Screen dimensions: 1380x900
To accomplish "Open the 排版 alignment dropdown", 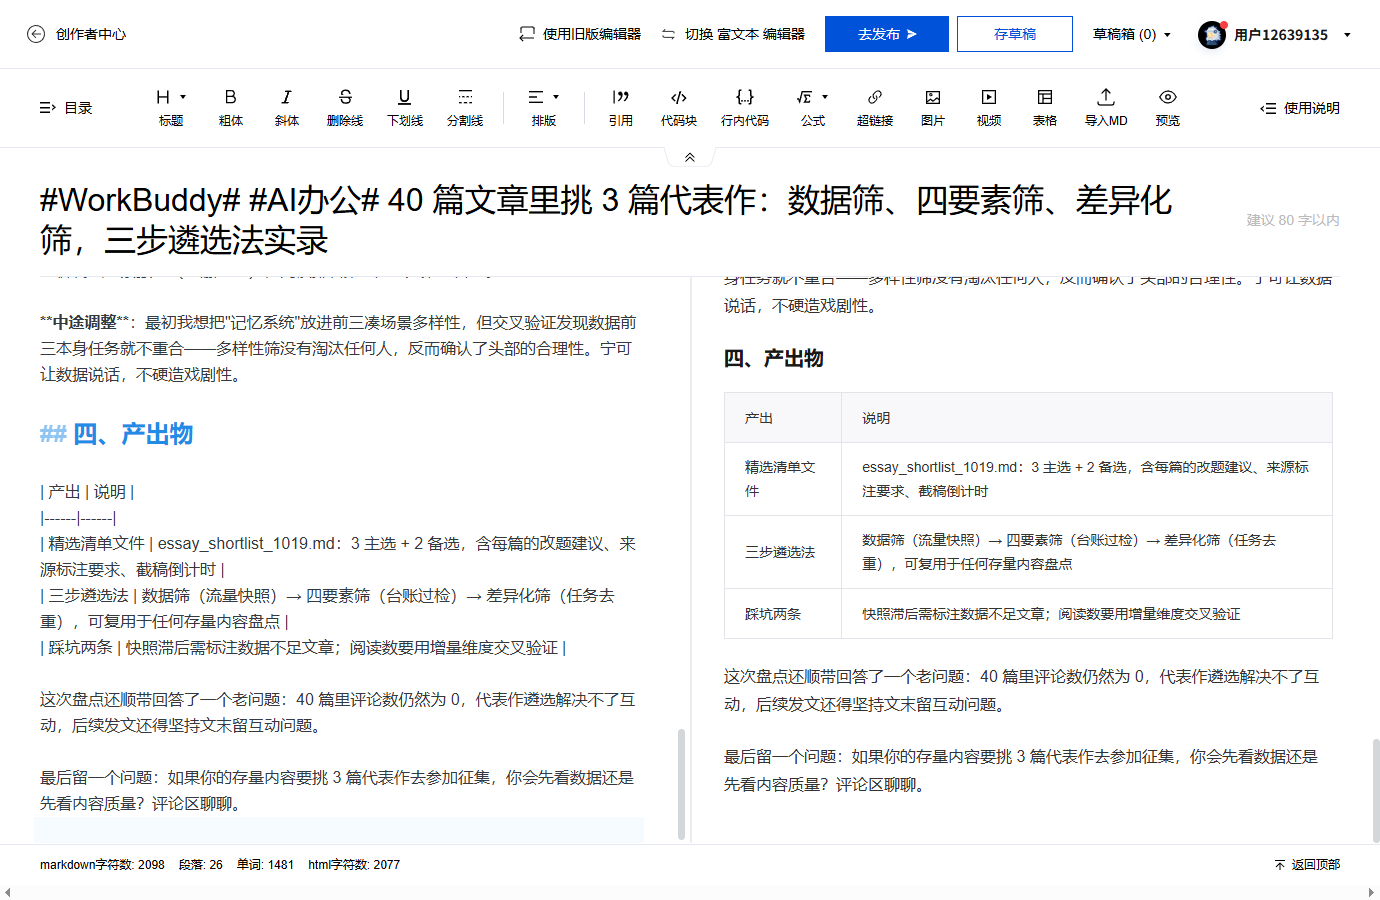I will coord(544,107).
